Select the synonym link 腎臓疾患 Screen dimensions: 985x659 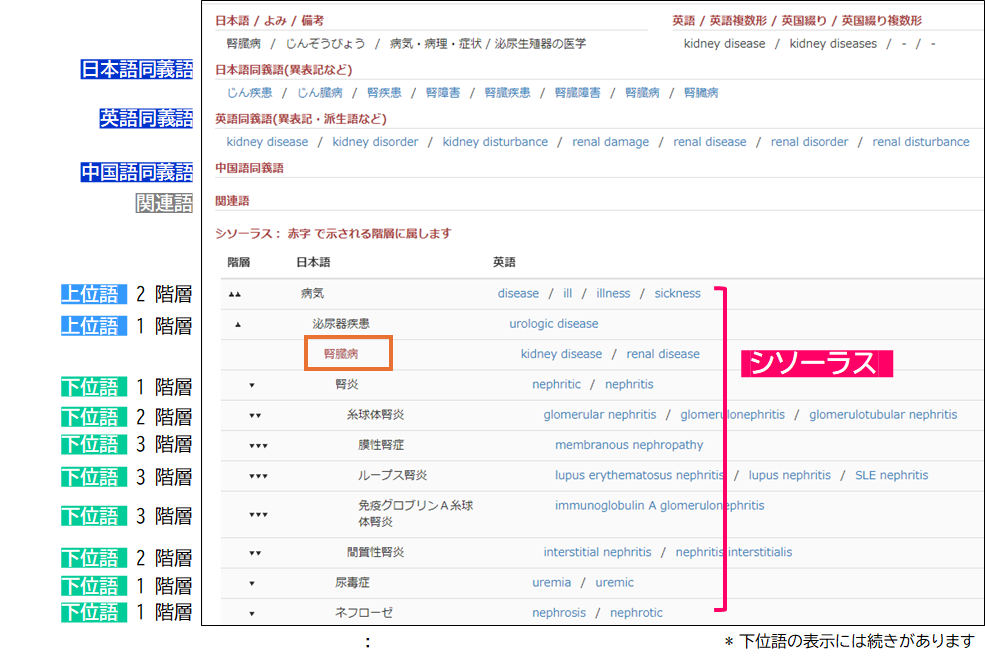[508, 93]
